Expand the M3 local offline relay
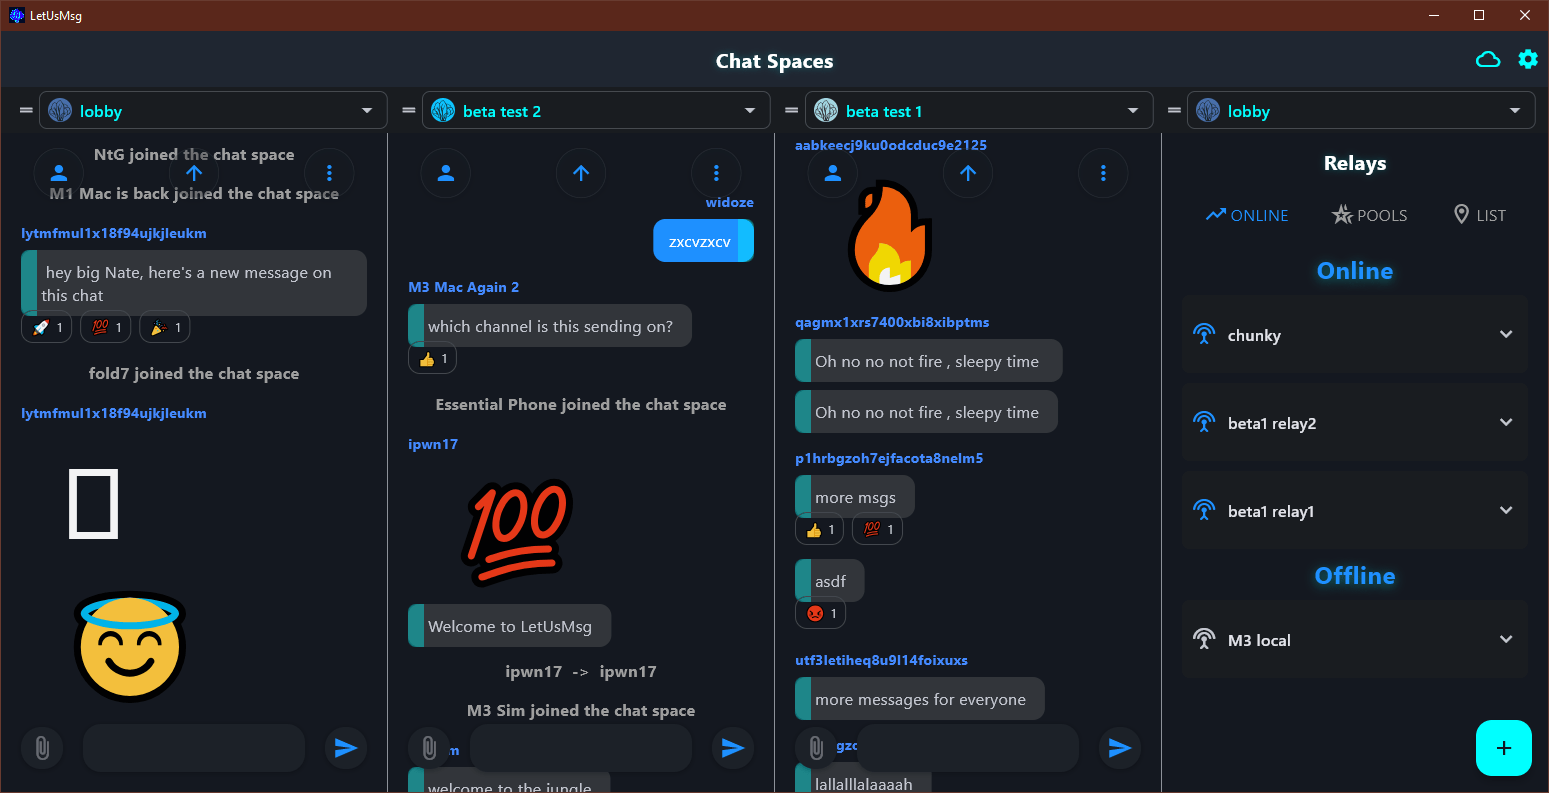 point(1355,640)
